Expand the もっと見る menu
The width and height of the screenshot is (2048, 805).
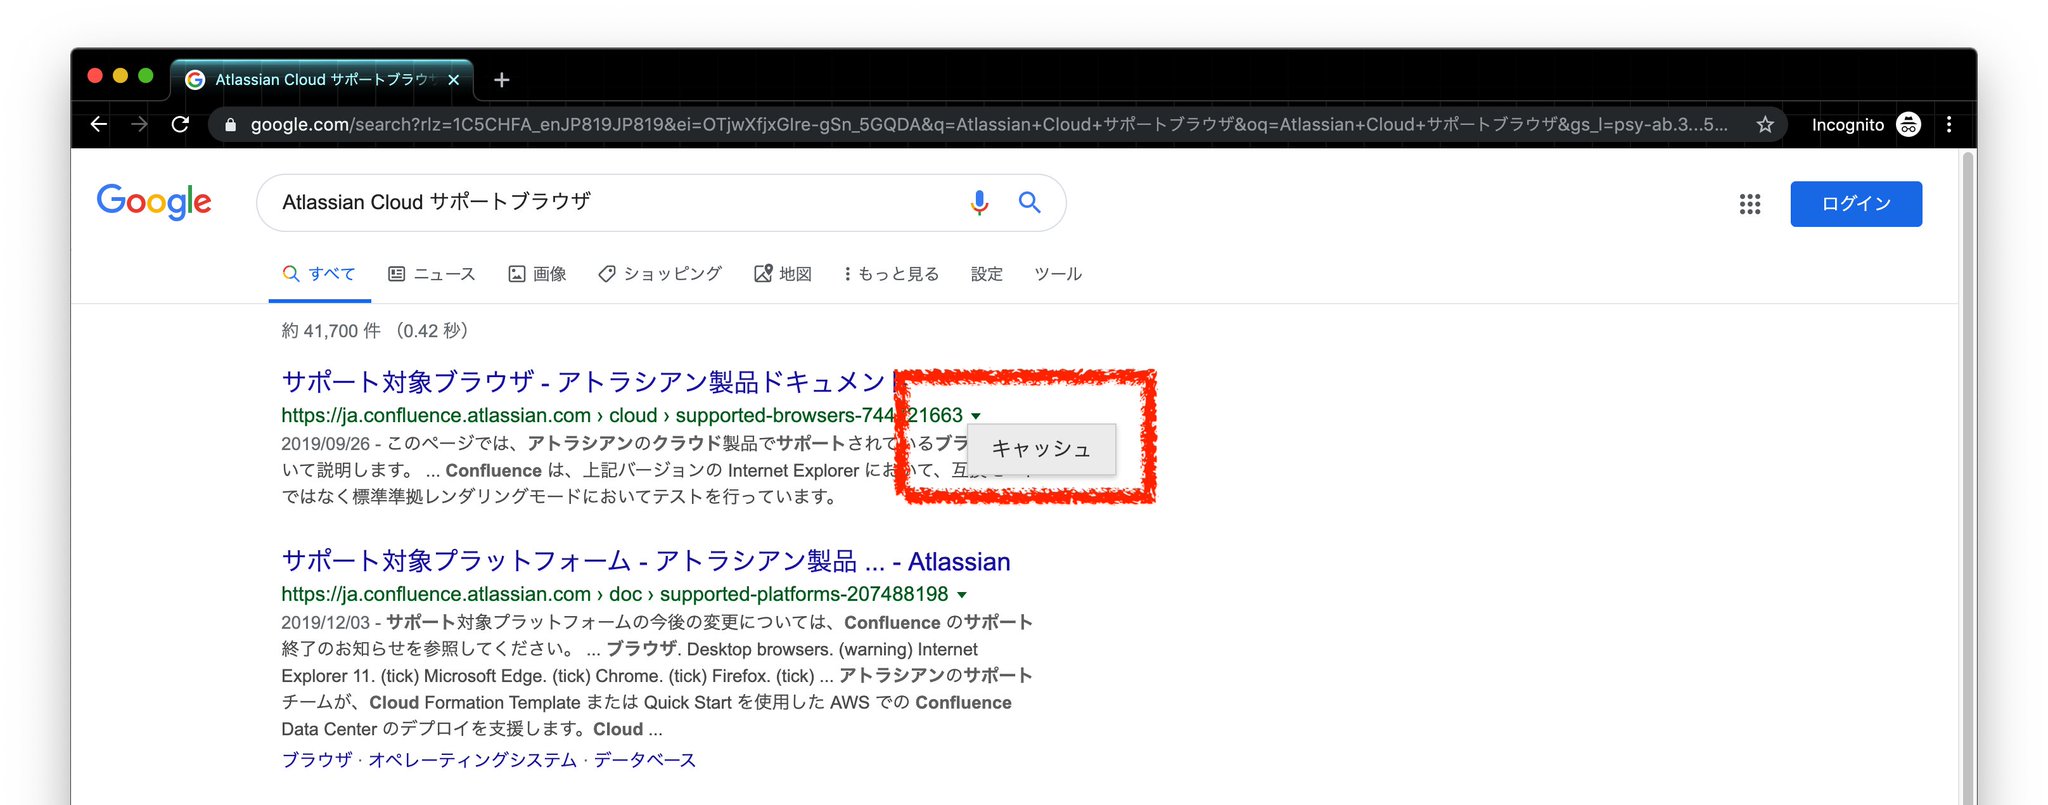point(891,274)
